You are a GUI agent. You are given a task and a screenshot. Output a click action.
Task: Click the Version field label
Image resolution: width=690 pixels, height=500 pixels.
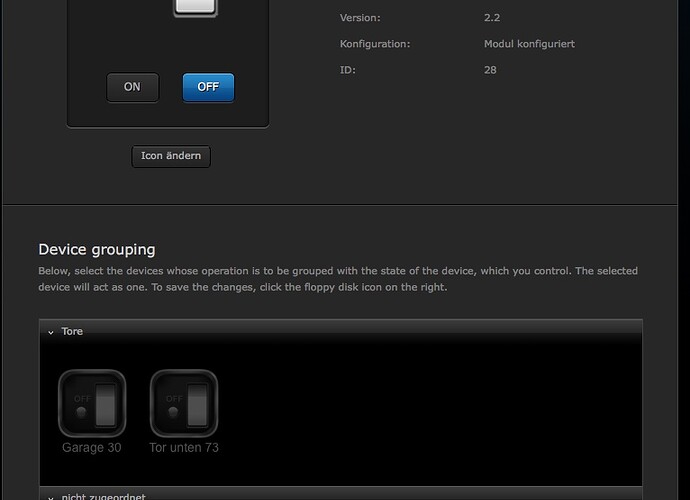(360, 18)
